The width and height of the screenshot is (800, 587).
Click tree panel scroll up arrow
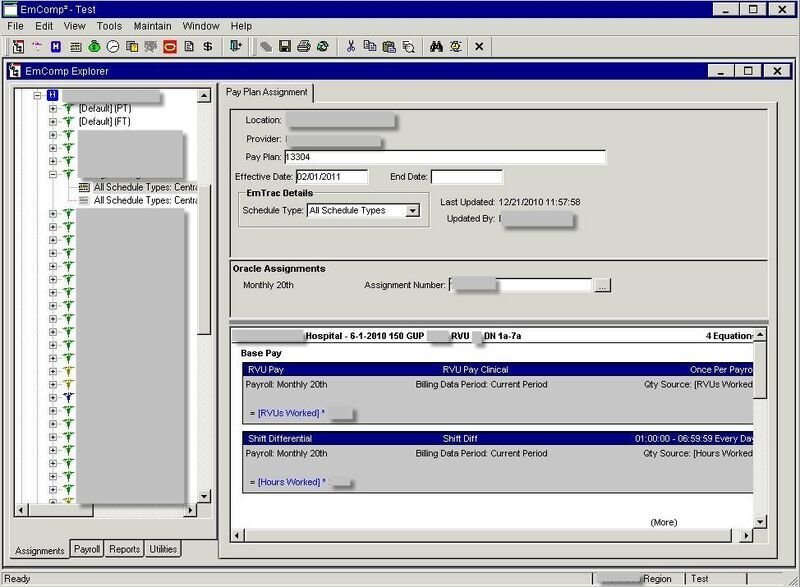pos(204,95)
